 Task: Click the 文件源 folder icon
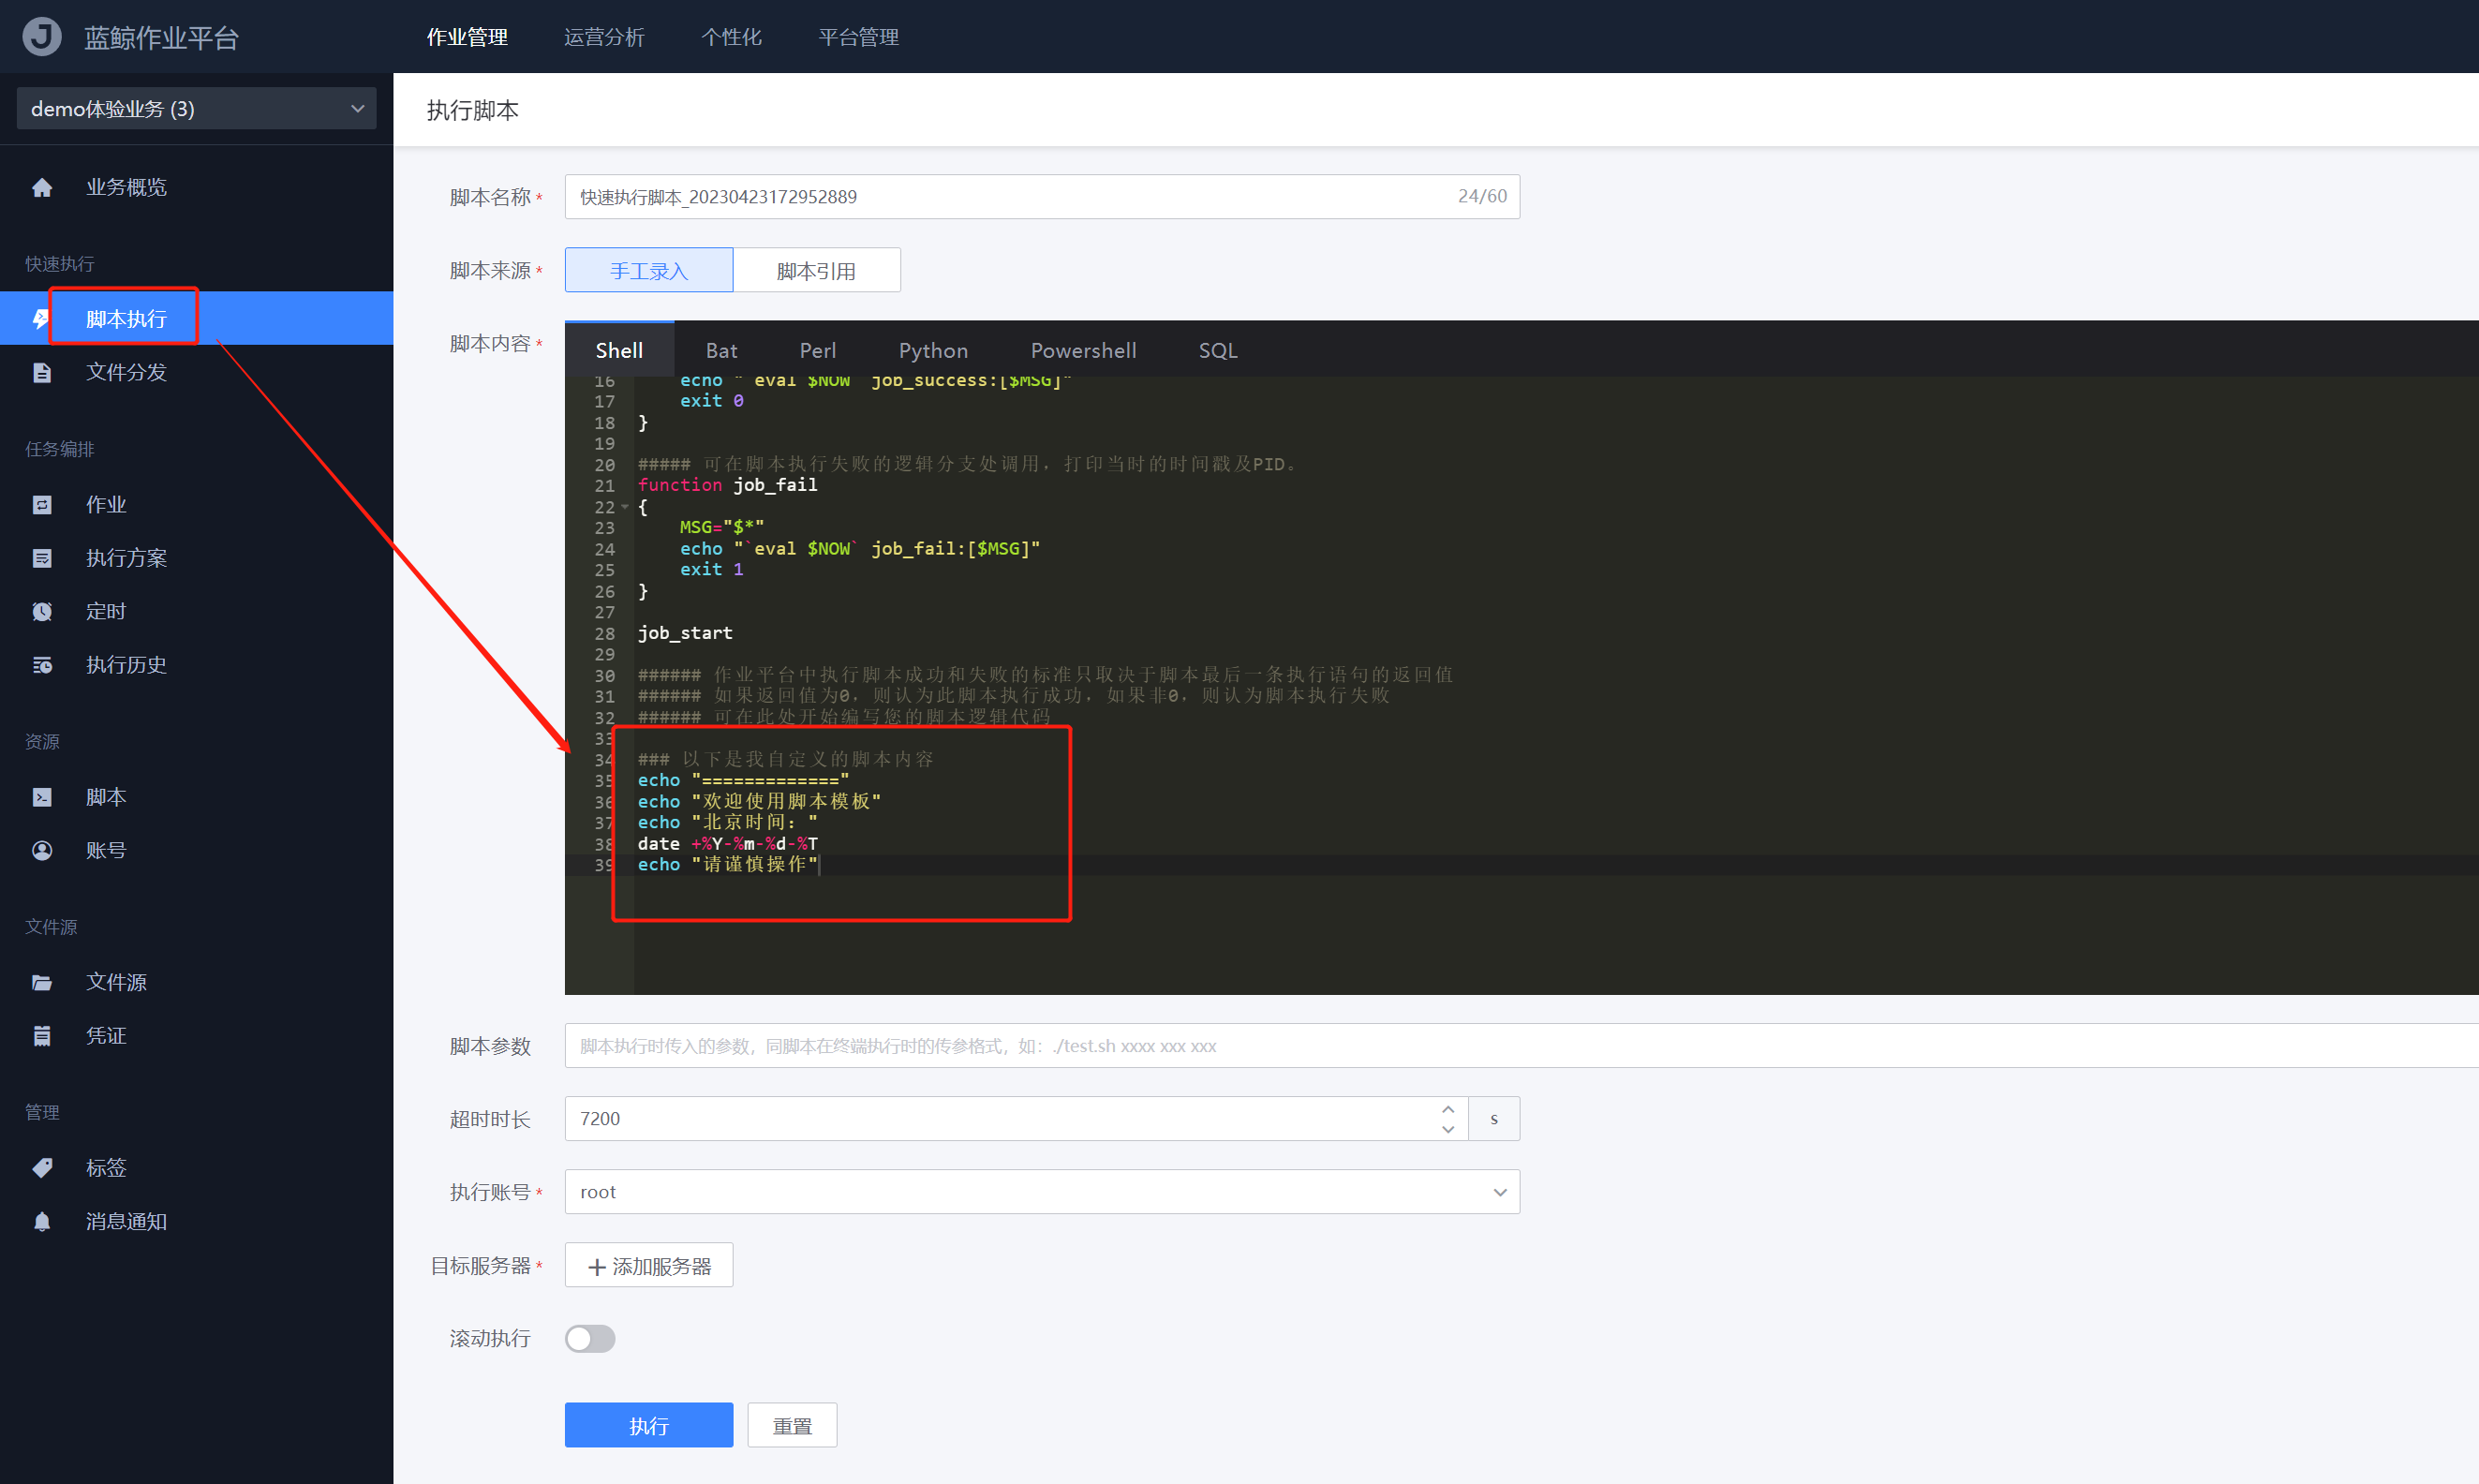[x=42, y=983]
